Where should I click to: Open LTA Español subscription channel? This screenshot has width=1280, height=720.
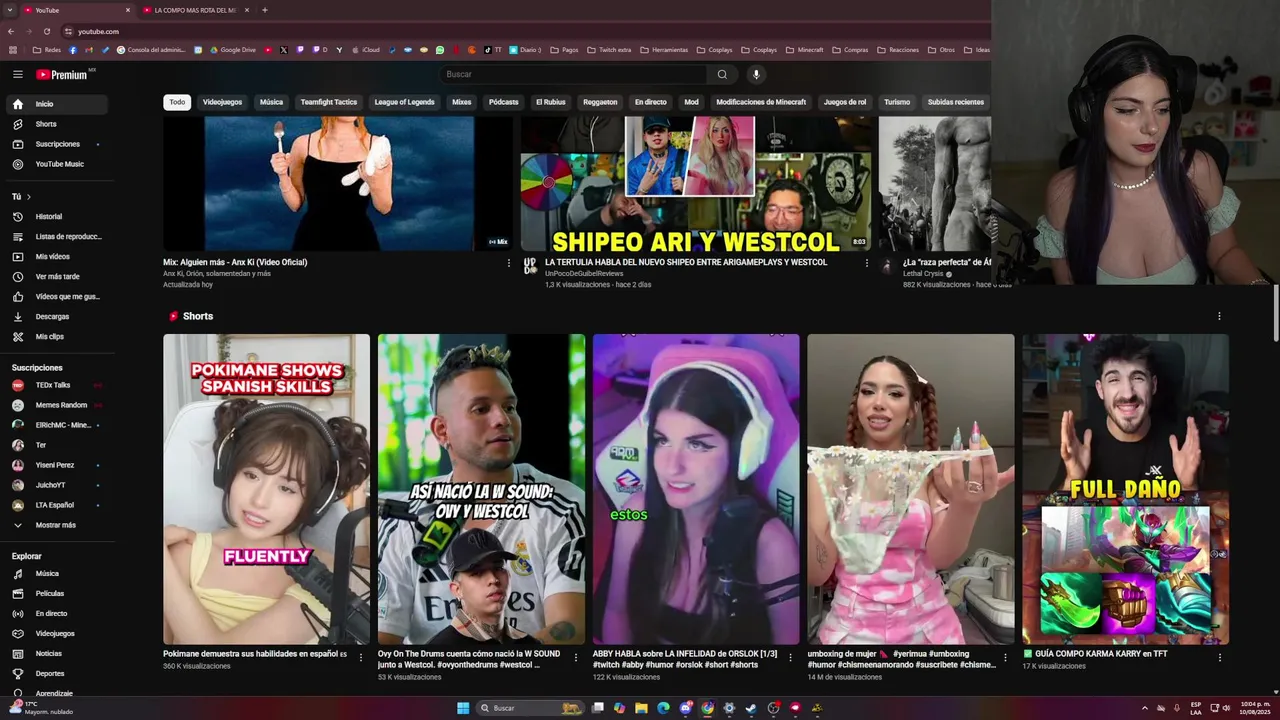[57, 505]
